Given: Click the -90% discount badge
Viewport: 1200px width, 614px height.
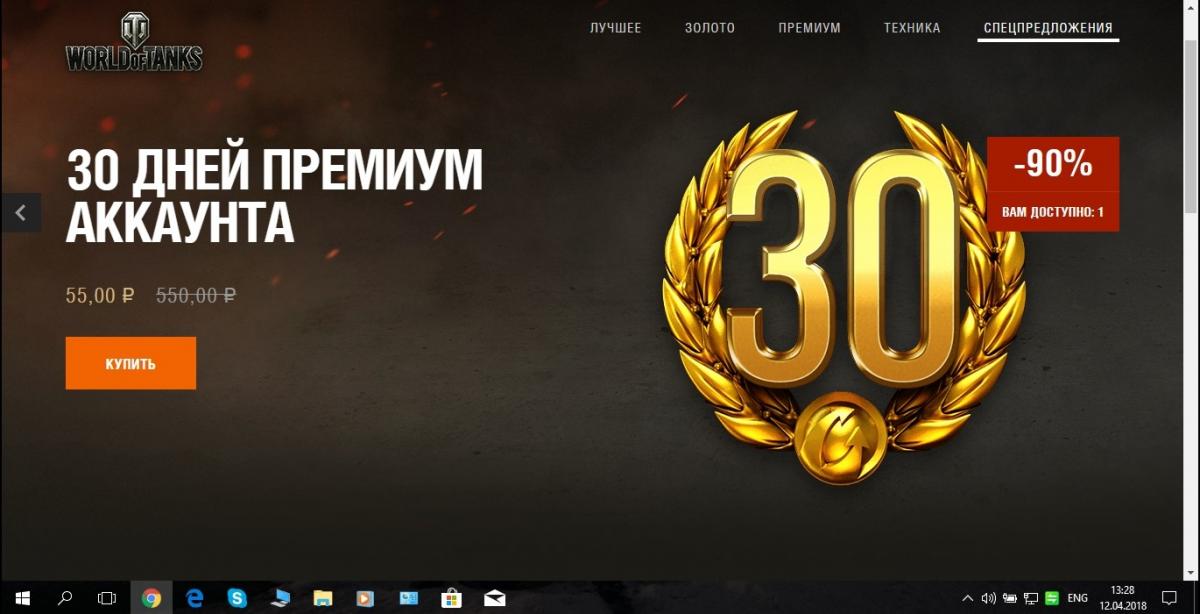Looking at the screenshot, I should coord(1053,164).
